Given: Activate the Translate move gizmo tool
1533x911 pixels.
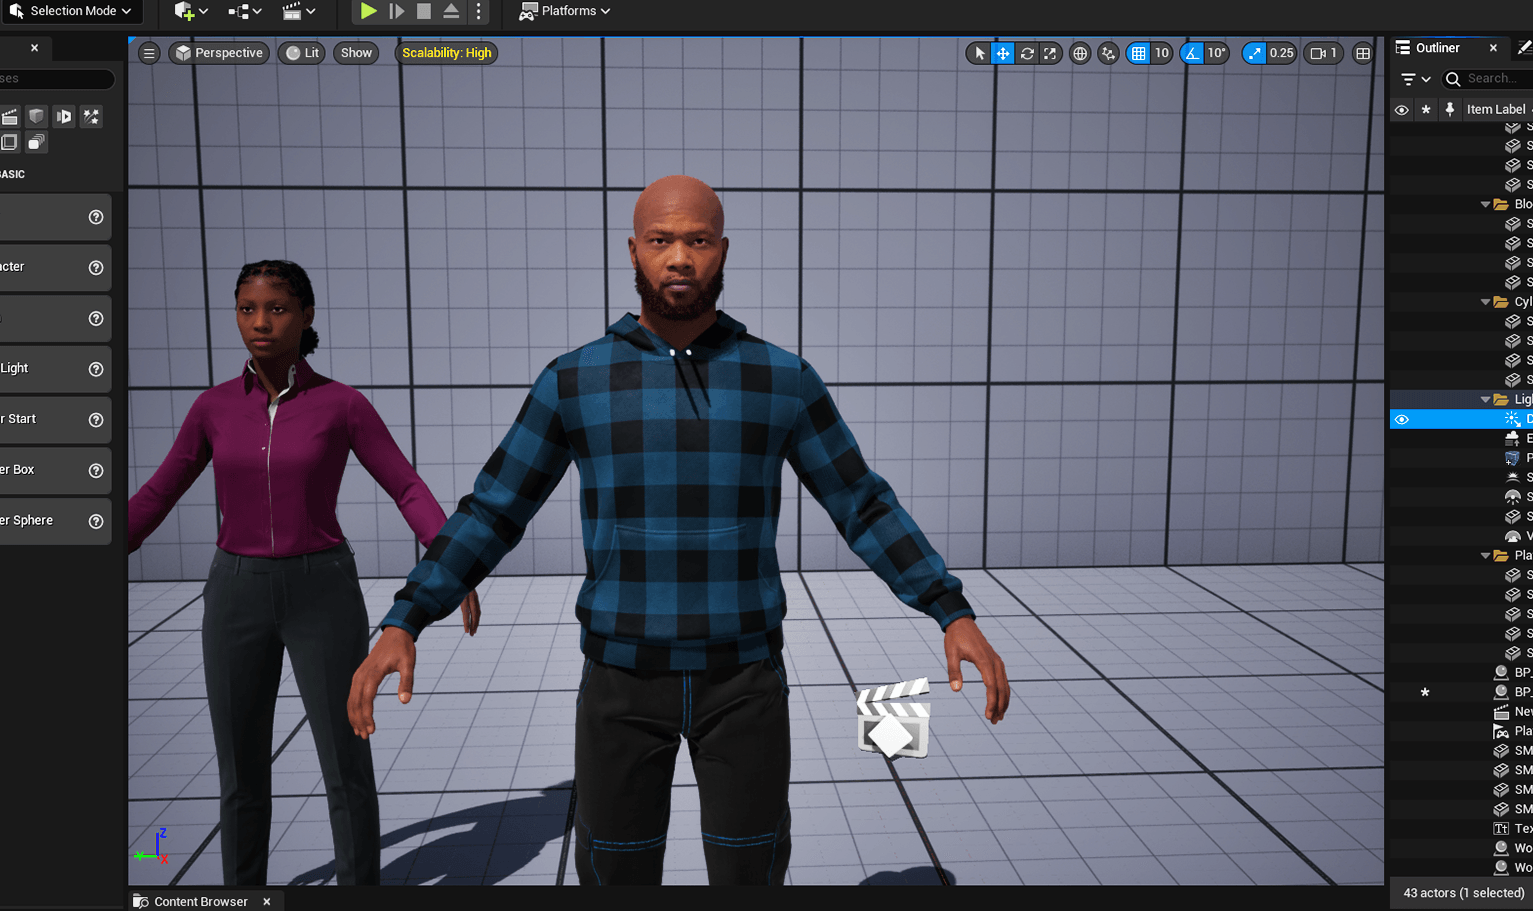Looking at the screenshot, I should (x=1002, y=53).
